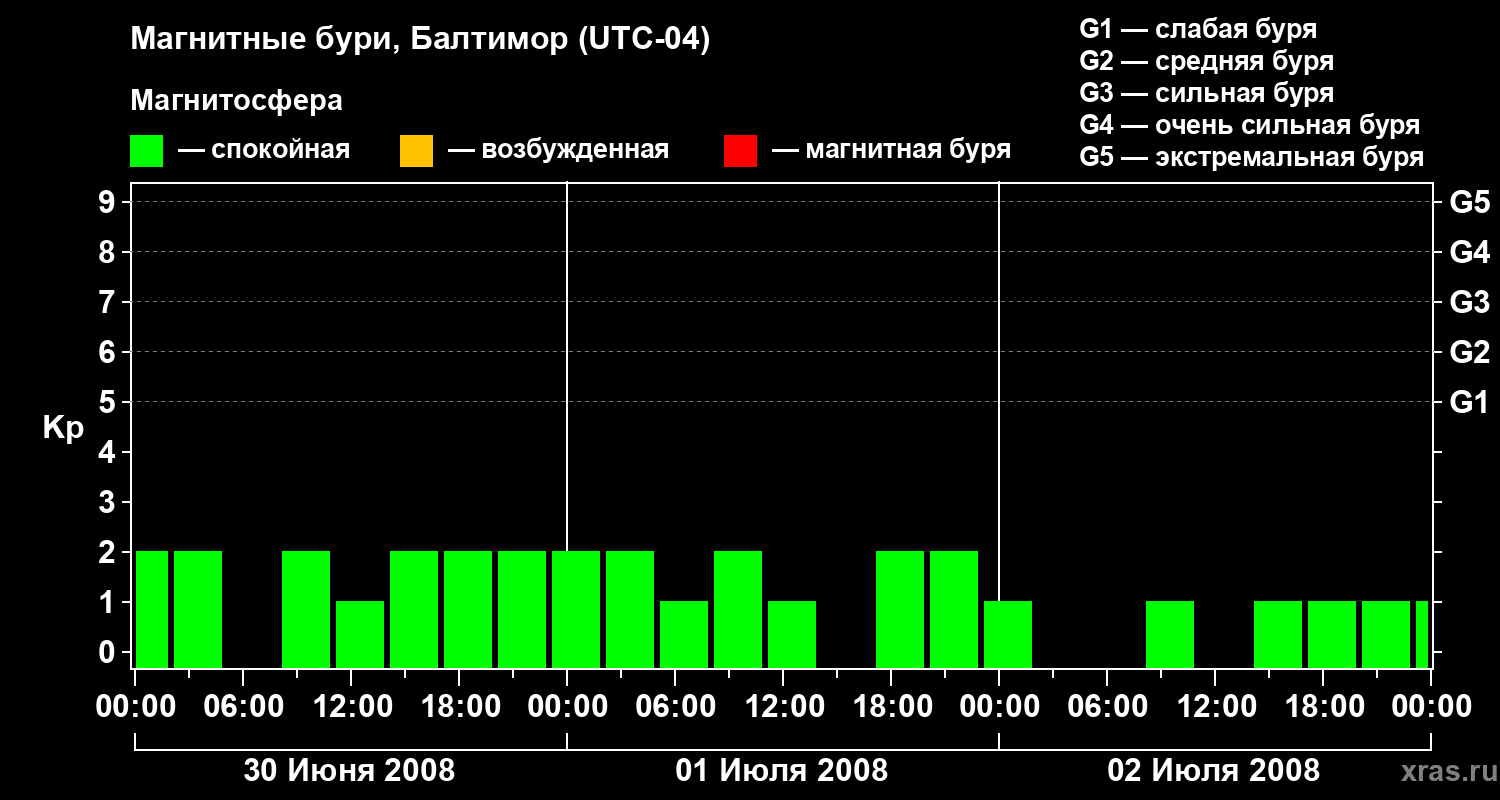Click the '— магнитная буря' legend label
Image resolution: width=1500 pixels, height=800 pixels.
coord(892,150)
